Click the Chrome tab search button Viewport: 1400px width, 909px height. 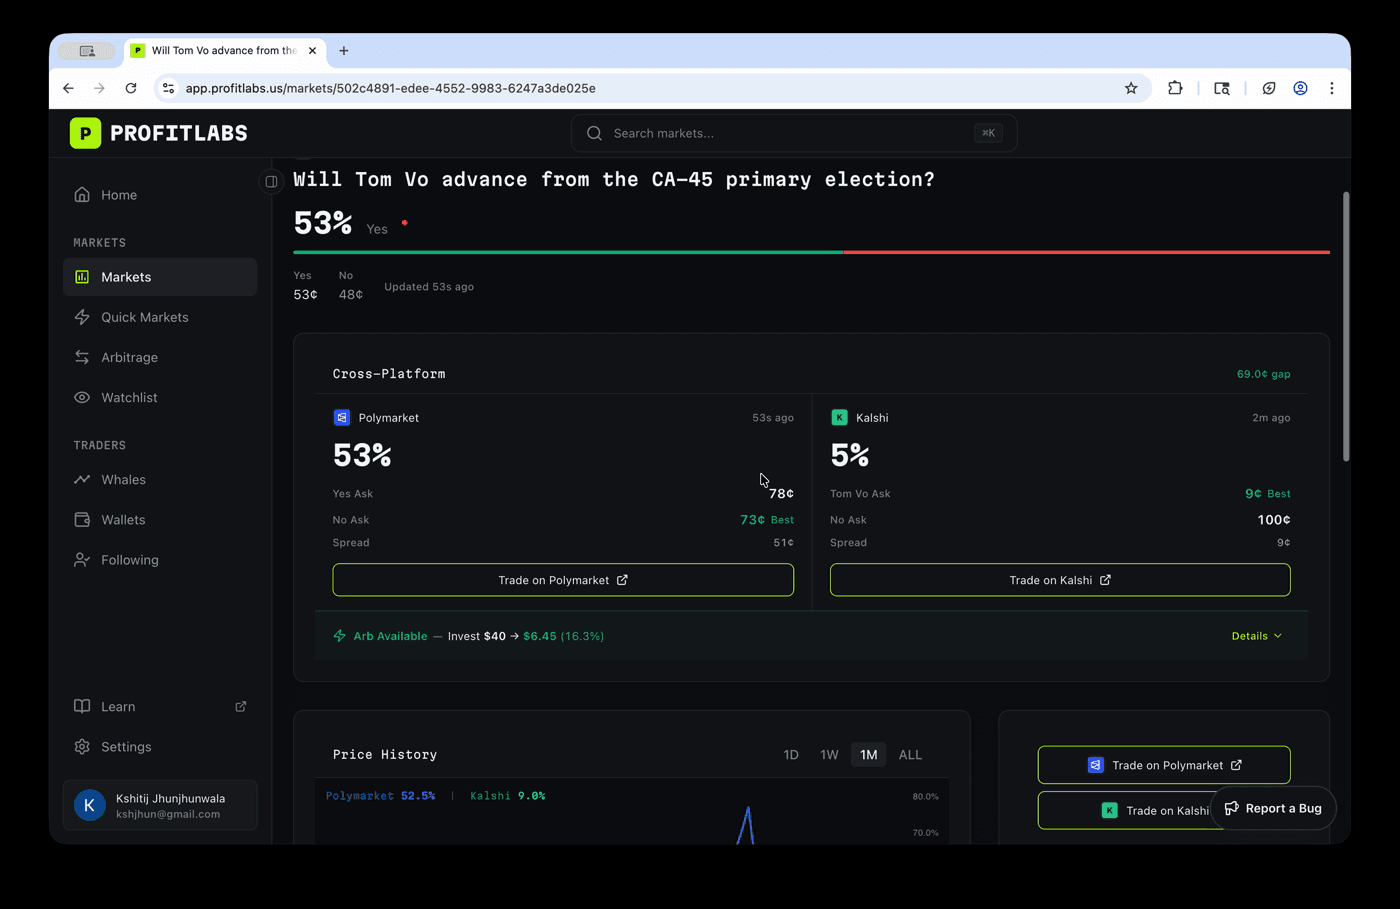[x=87, y=50]
